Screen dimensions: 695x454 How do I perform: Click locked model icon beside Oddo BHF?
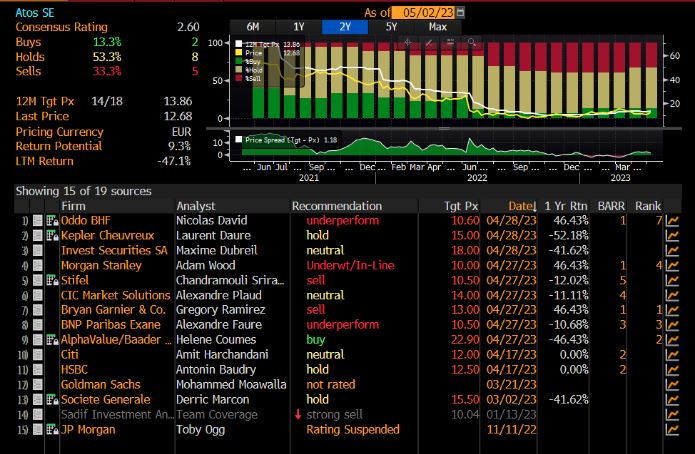(52, 220)
